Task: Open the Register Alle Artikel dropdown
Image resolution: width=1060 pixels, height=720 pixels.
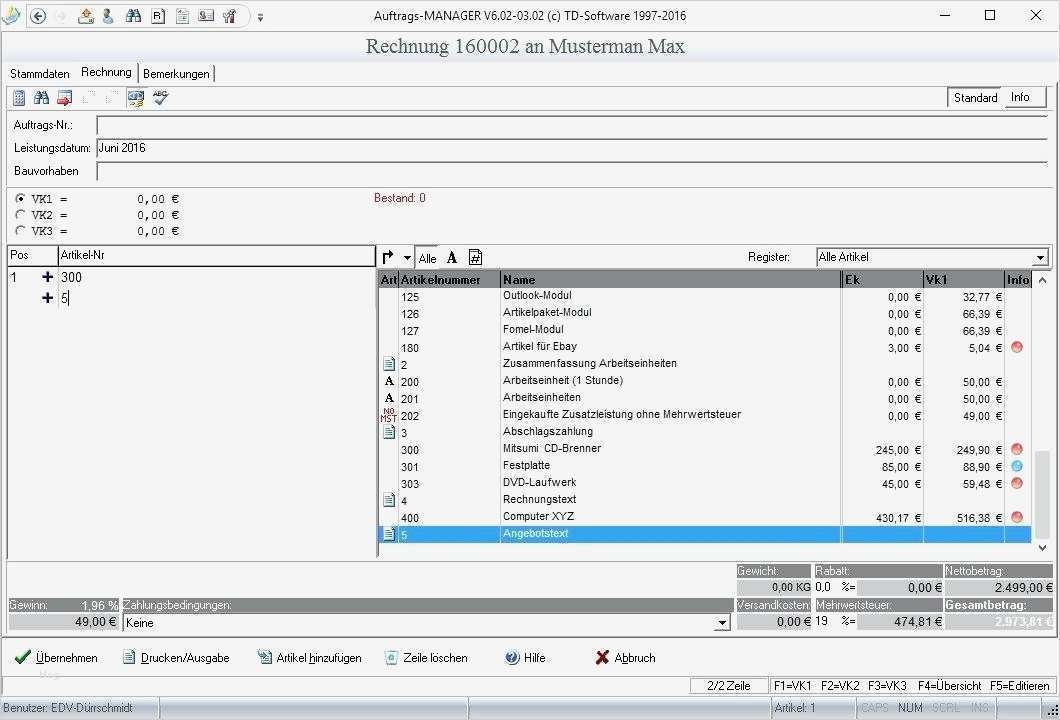Action: tap(1041, 258)
